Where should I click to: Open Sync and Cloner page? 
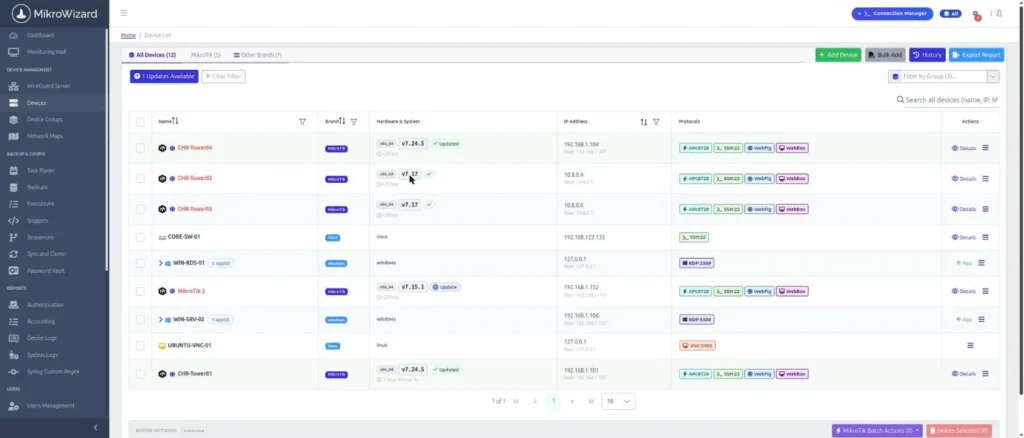pos(46,254)
